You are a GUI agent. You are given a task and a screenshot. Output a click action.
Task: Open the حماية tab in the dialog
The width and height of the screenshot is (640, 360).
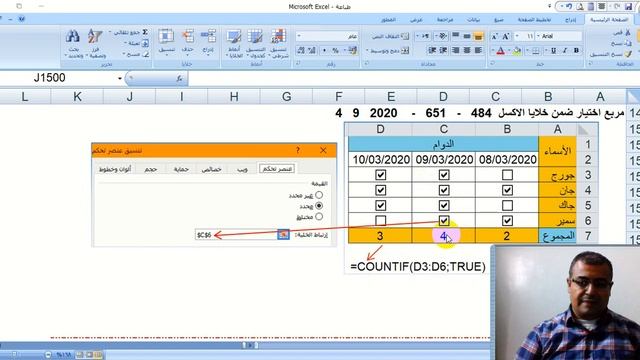[181, 169]
